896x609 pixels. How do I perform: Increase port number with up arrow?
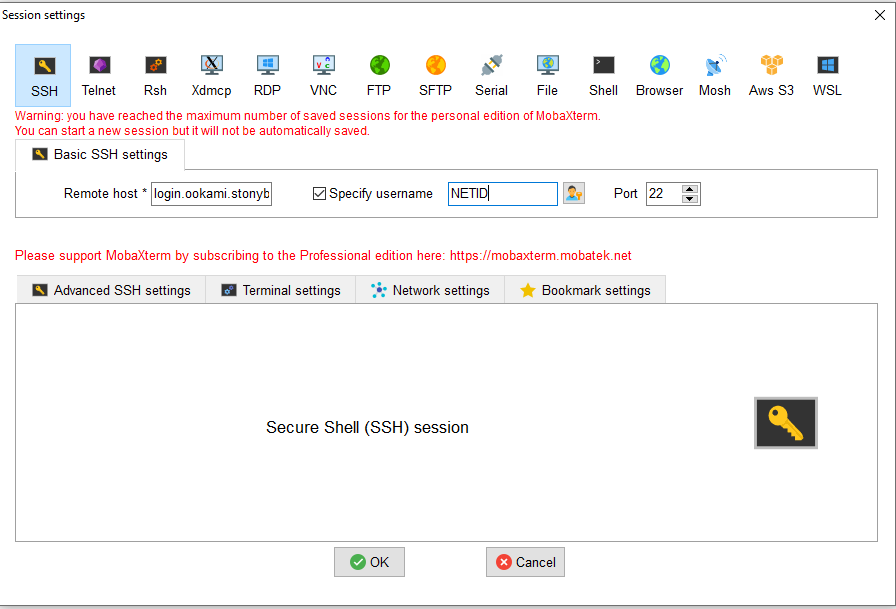pyautogui.click(x=690, y=189)
